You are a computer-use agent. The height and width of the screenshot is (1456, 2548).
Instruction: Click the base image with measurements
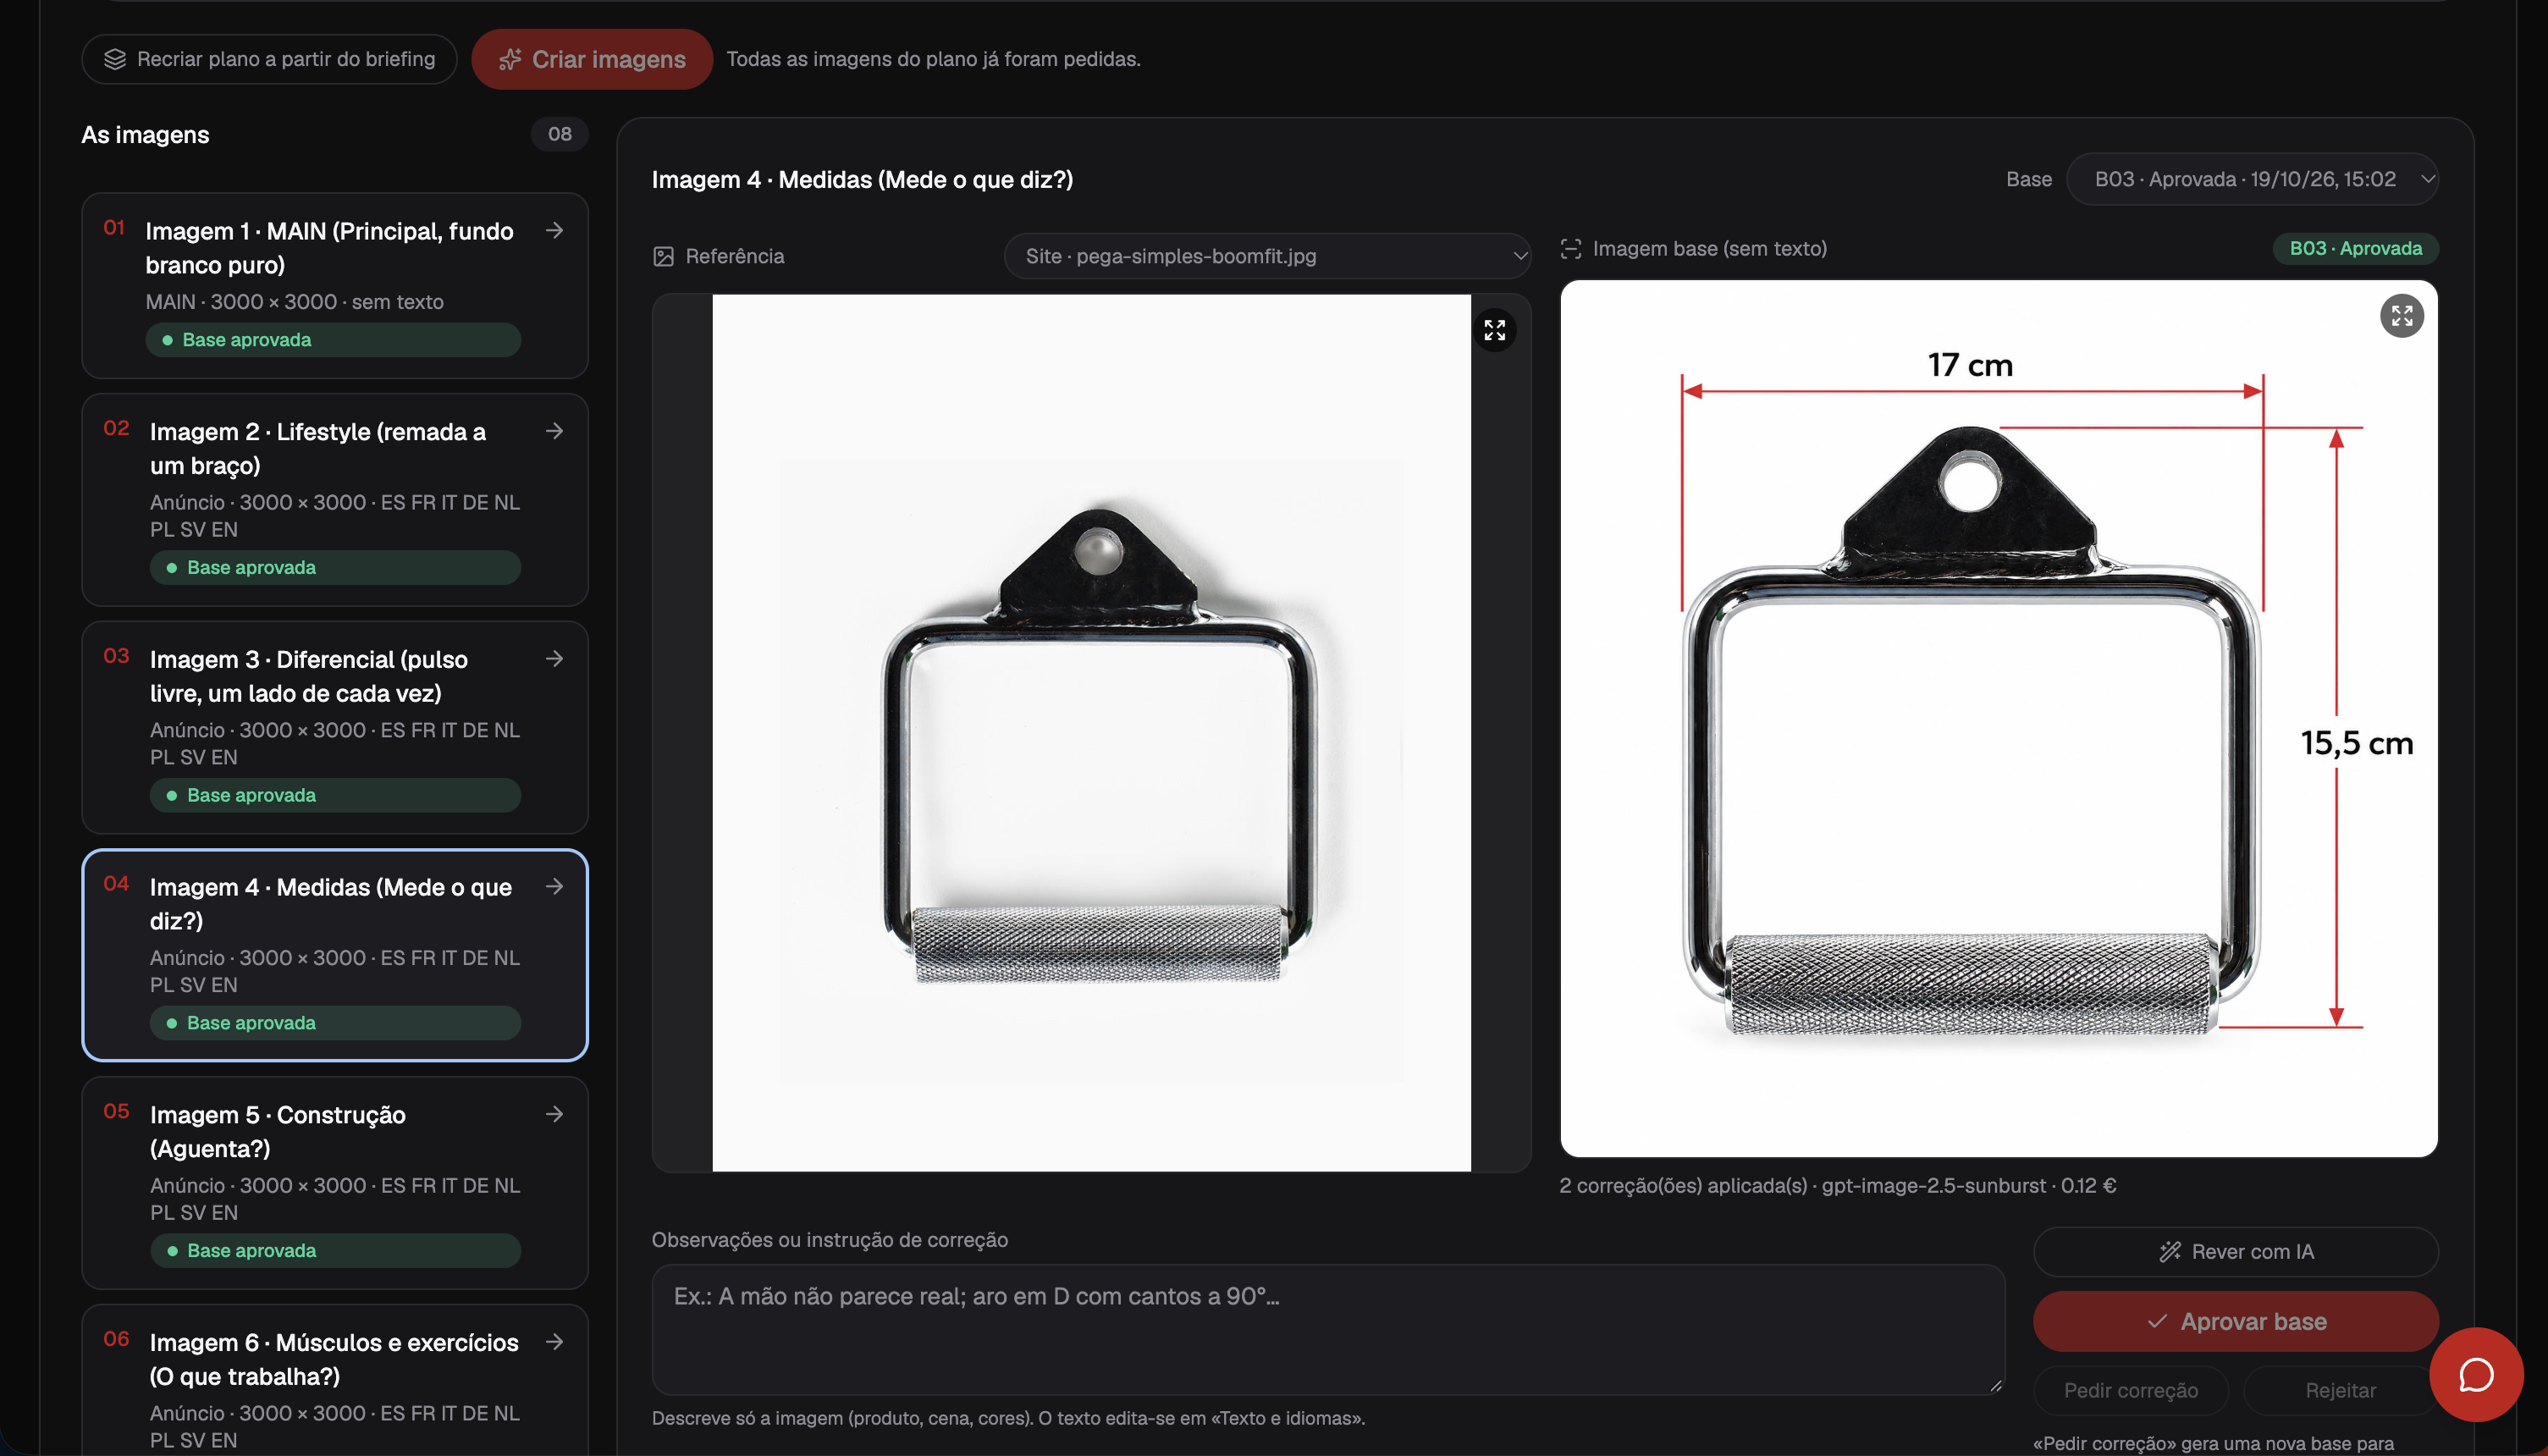coord(1999,719)
